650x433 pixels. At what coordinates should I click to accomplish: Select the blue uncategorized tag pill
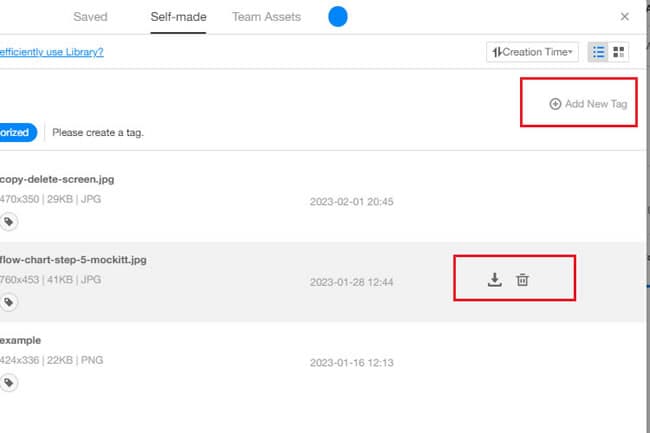coord(18,133)
